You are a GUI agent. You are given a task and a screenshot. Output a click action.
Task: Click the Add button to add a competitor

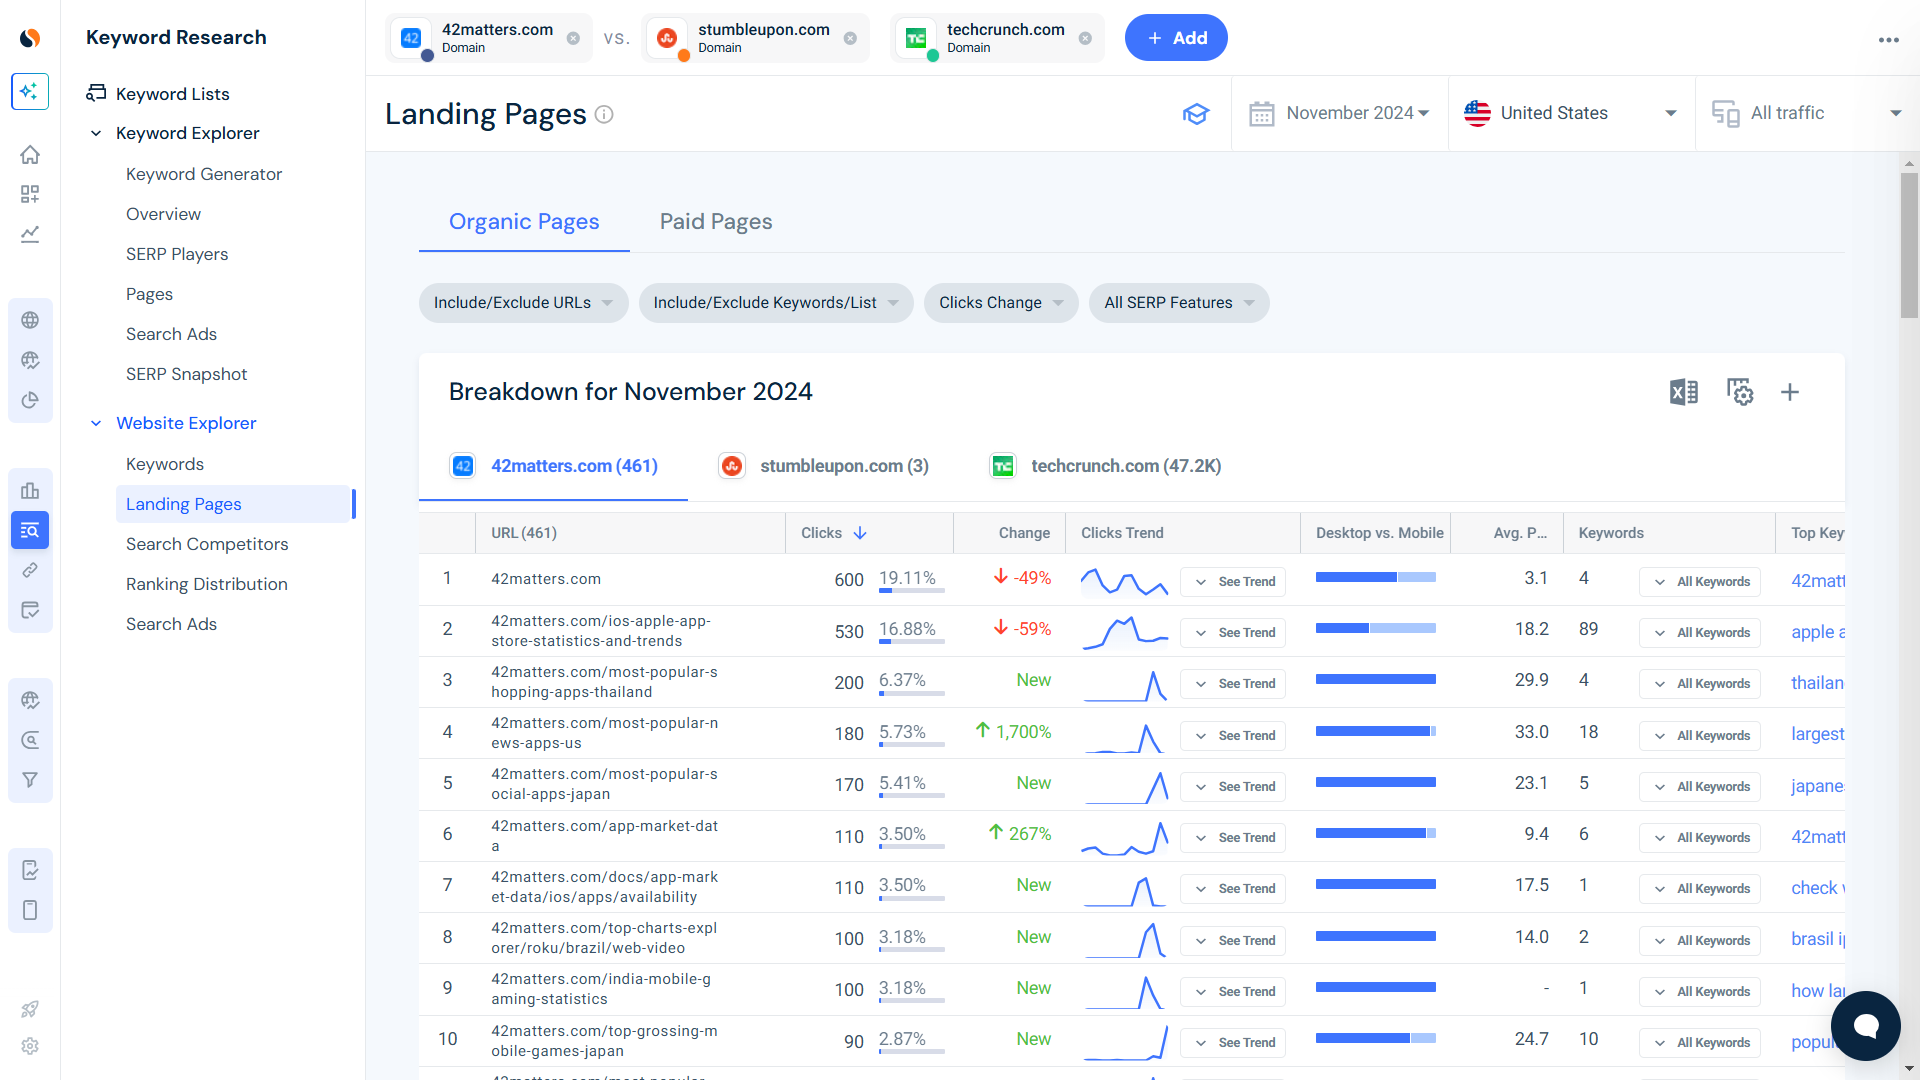pos(1176,37)
